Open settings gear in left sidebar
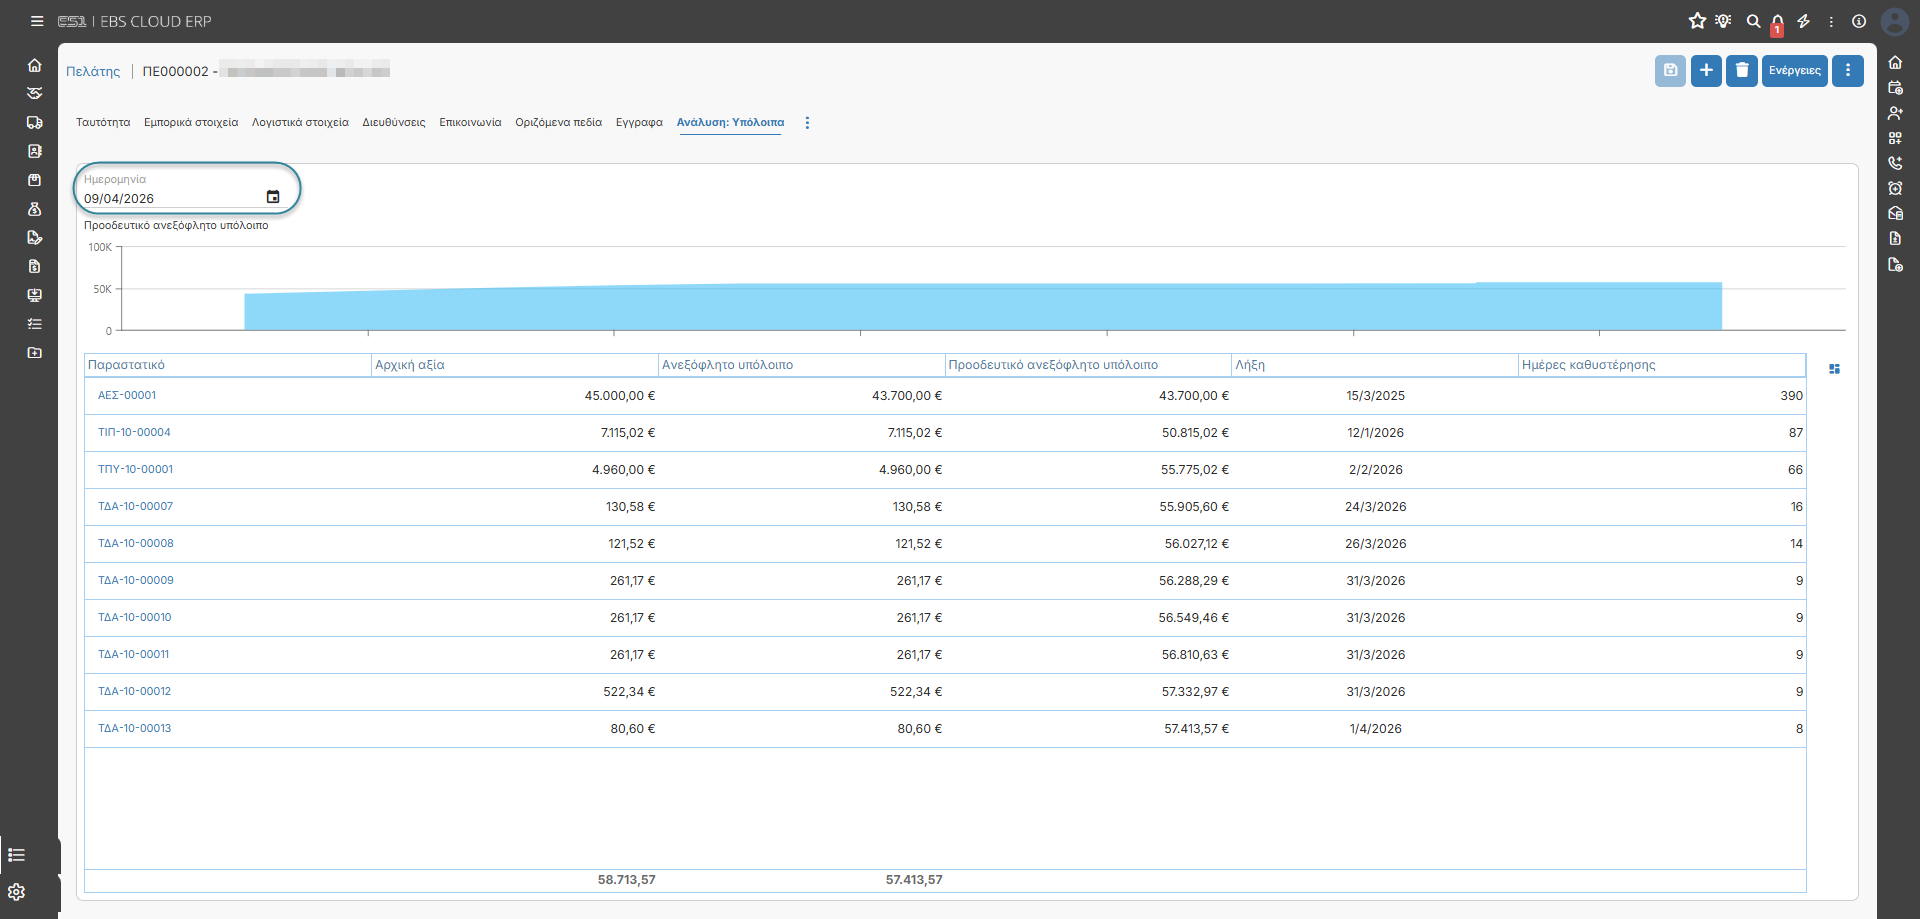1920x919 pixels. pyautogui.click(x=16, y=892)
